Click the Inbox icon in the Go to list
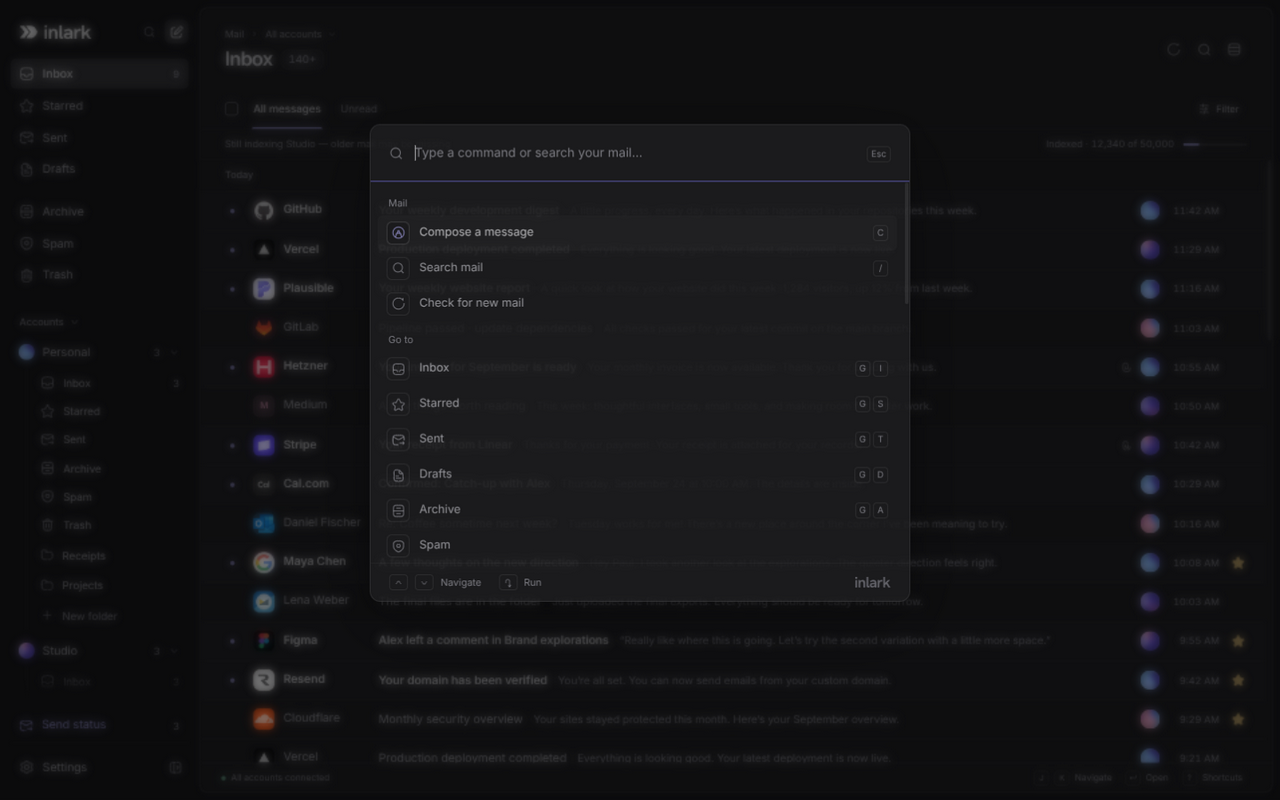This screenshot has height=800, width=1280. [x=398, y=368]
